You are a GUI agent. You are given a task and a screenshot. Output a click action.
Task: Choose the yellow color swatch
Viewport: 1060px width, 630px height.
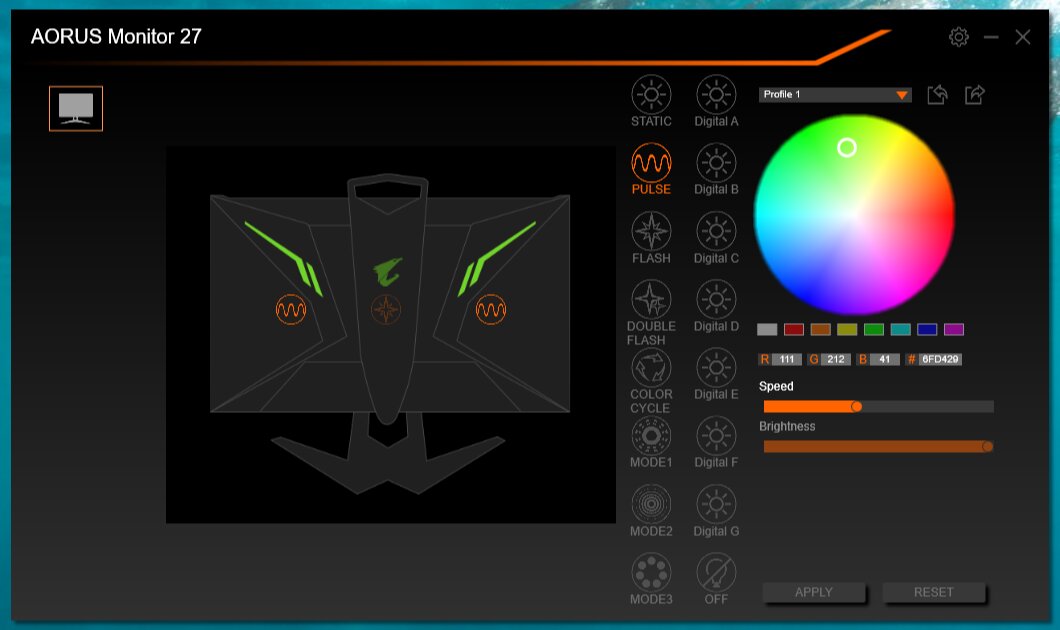tap(847, 329)
